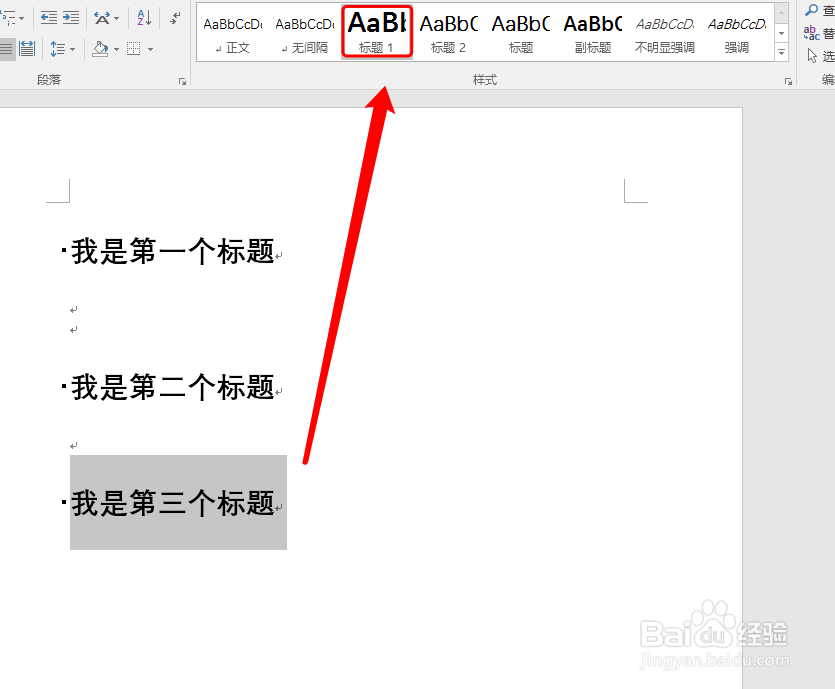Click the Select cursor icon
Image resolution: width=835 pixels, height=689 pixels.
(x=812, y=55)
